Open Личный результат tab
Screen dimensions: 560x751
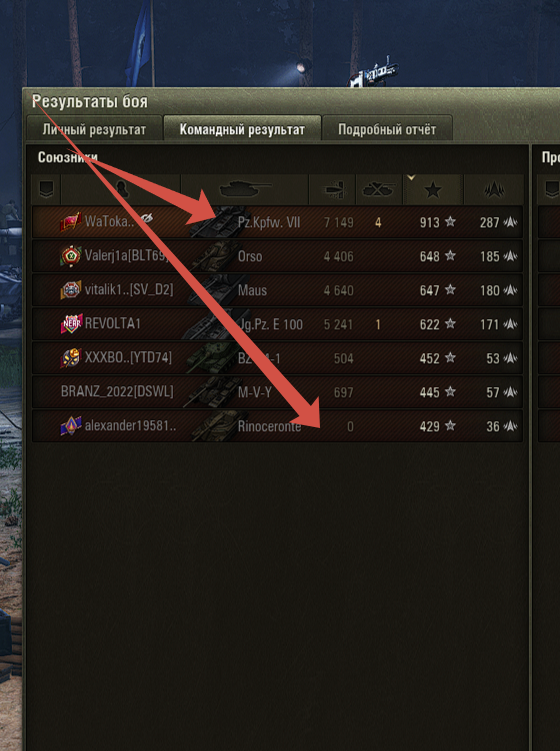(94, 129)
